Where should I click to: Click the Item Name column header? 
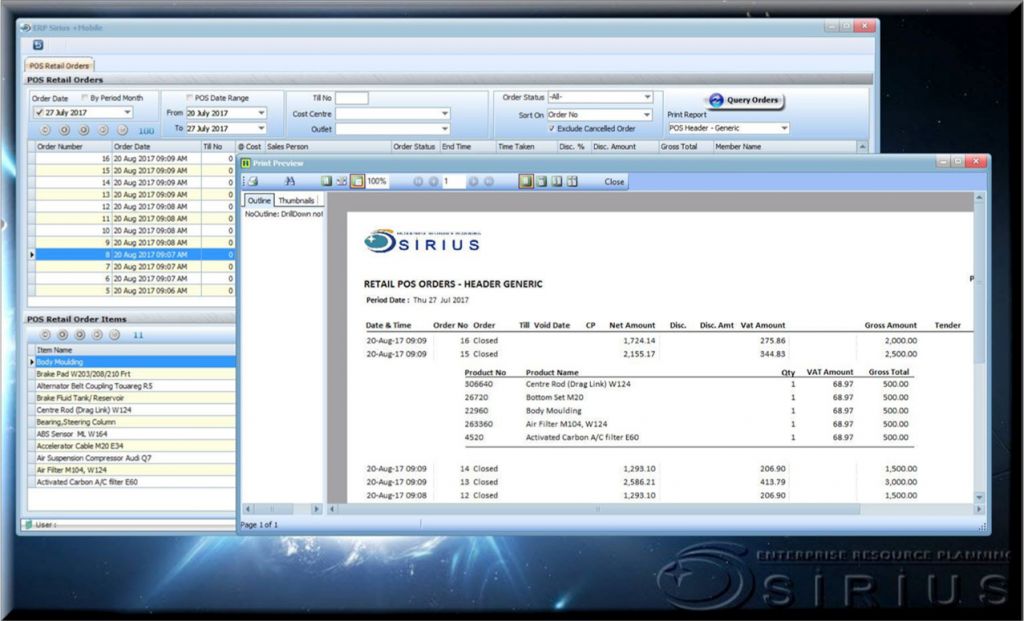135,350
